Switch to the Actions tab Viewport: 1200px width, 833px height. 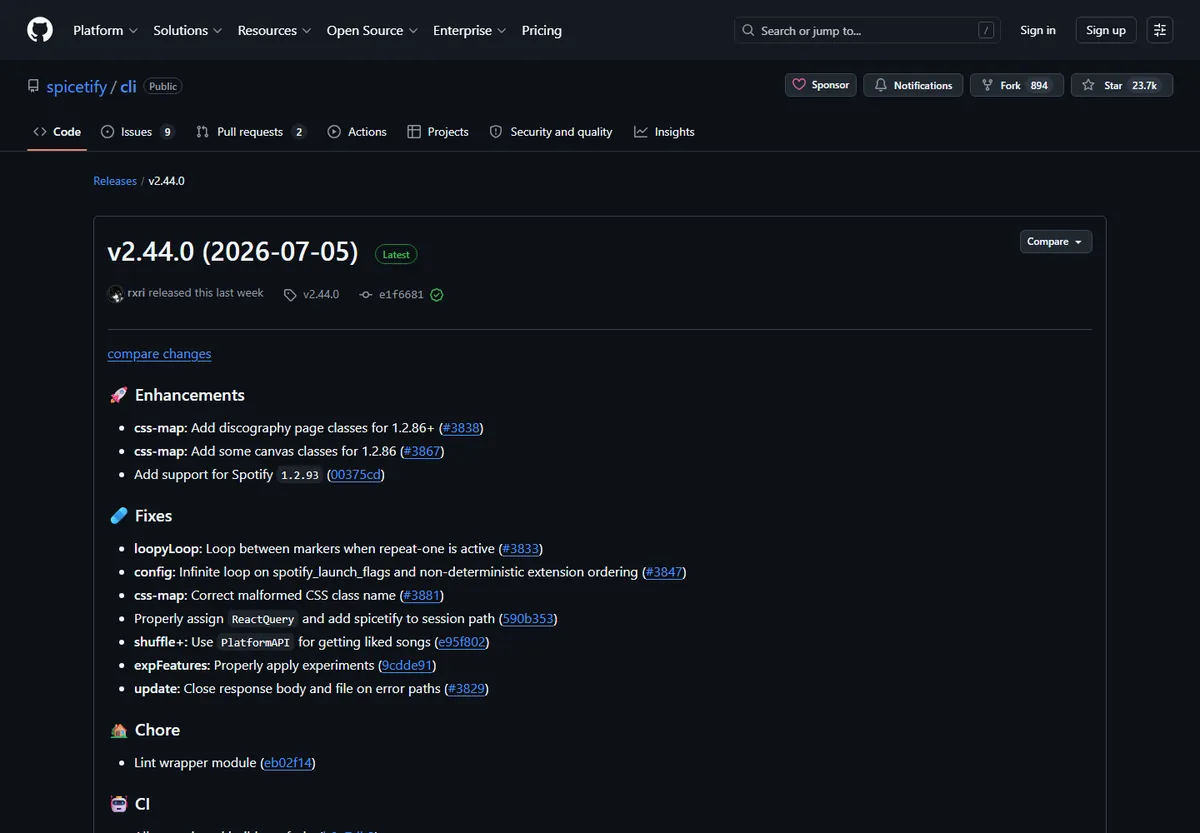click(357, 132)
